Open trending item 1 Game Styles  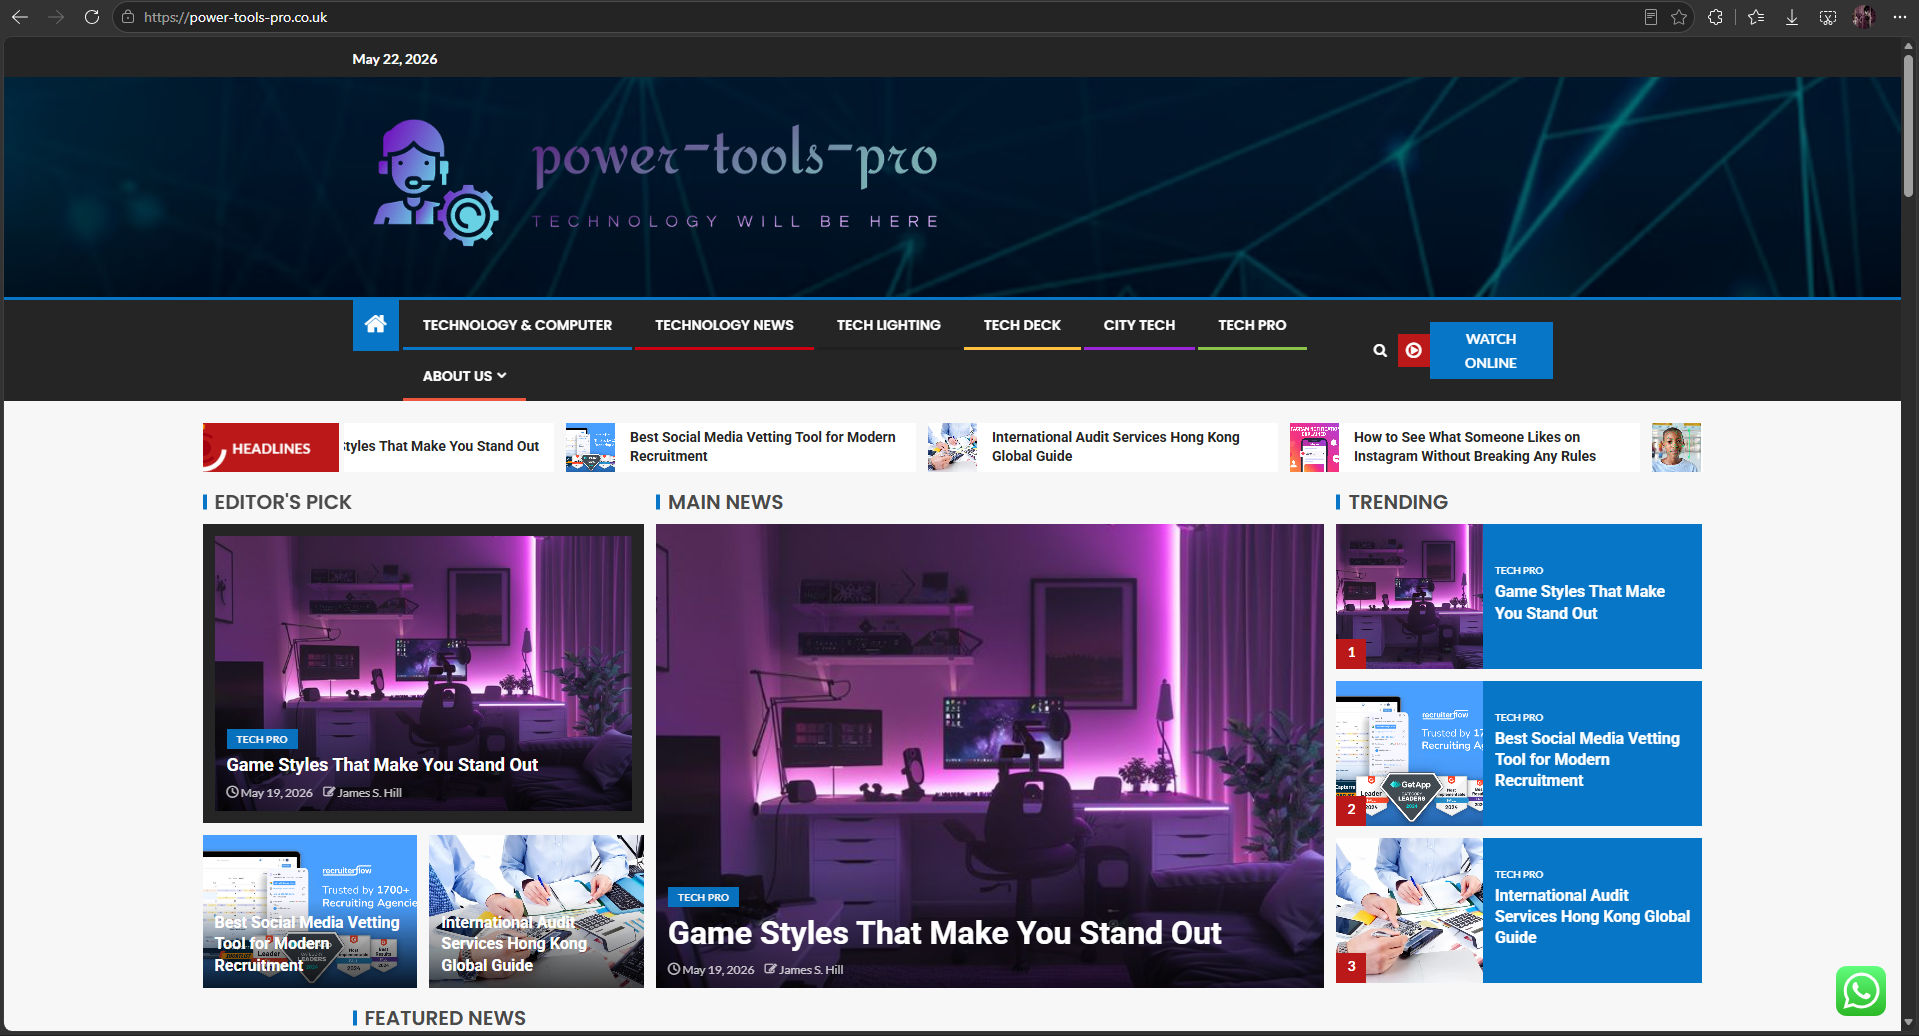[1518, 596]
